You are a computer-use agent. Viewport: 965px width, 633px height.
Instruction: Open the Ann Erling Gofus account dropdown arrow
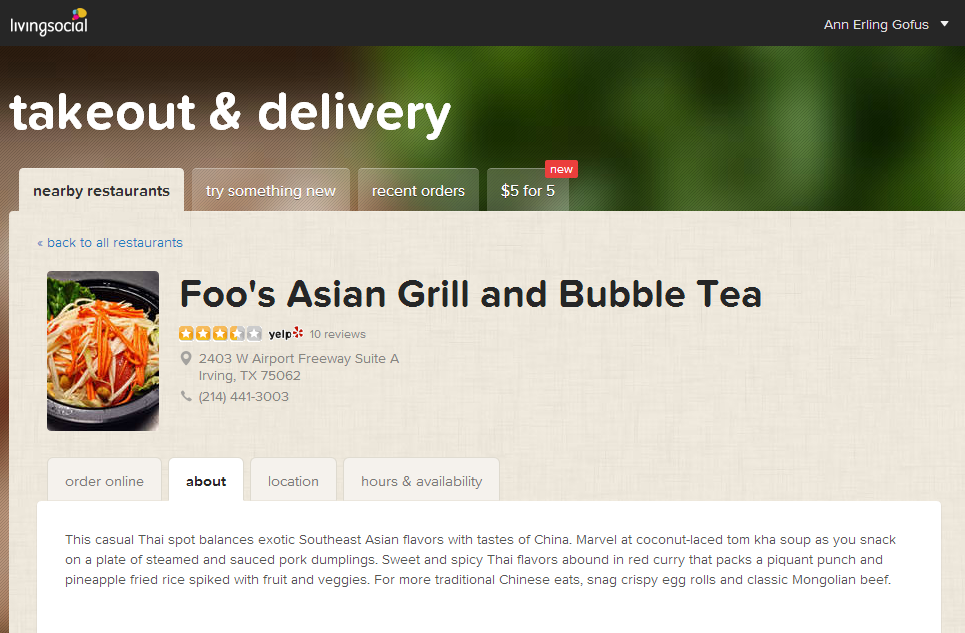[944, 24]
